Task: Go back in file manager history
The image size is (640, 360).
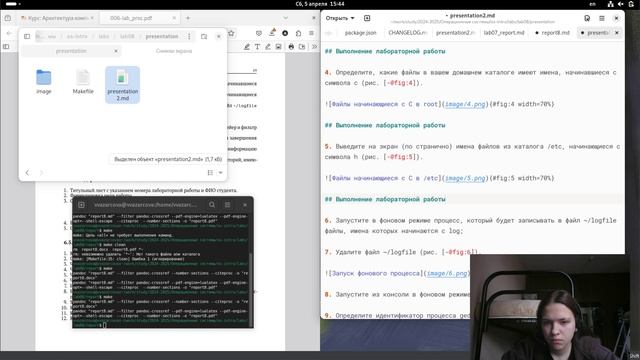Action: point(27,173)
